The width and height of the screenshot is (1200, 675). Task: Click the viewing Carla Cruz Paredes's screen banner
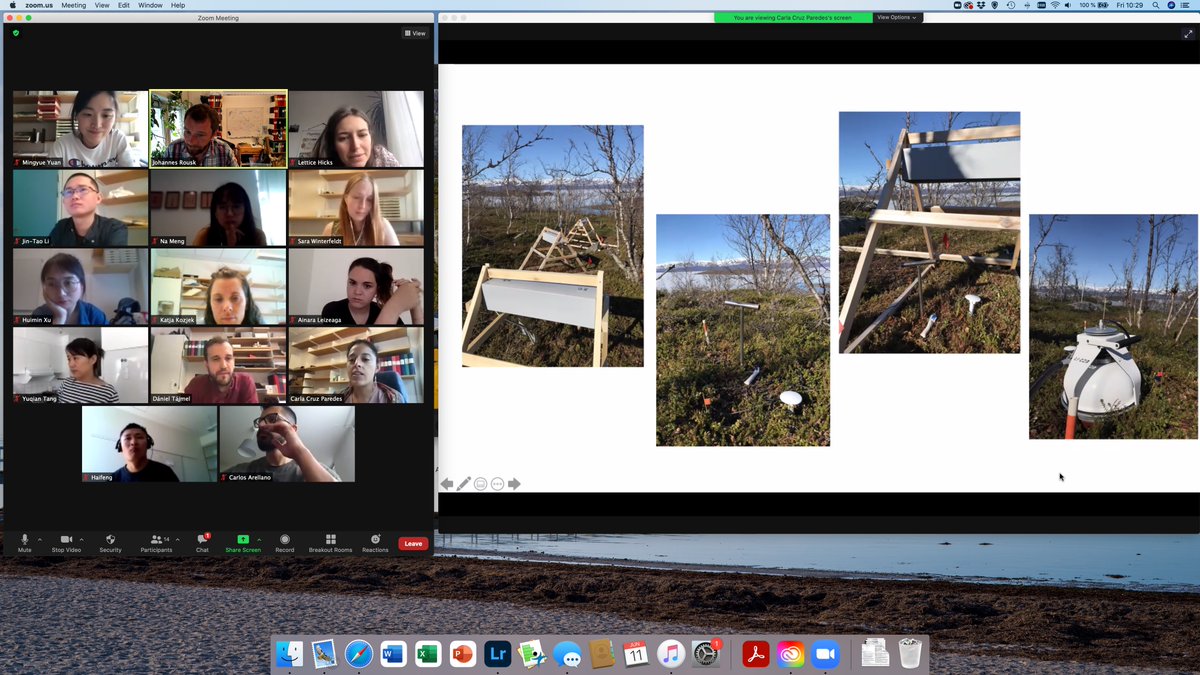(793, 17)
